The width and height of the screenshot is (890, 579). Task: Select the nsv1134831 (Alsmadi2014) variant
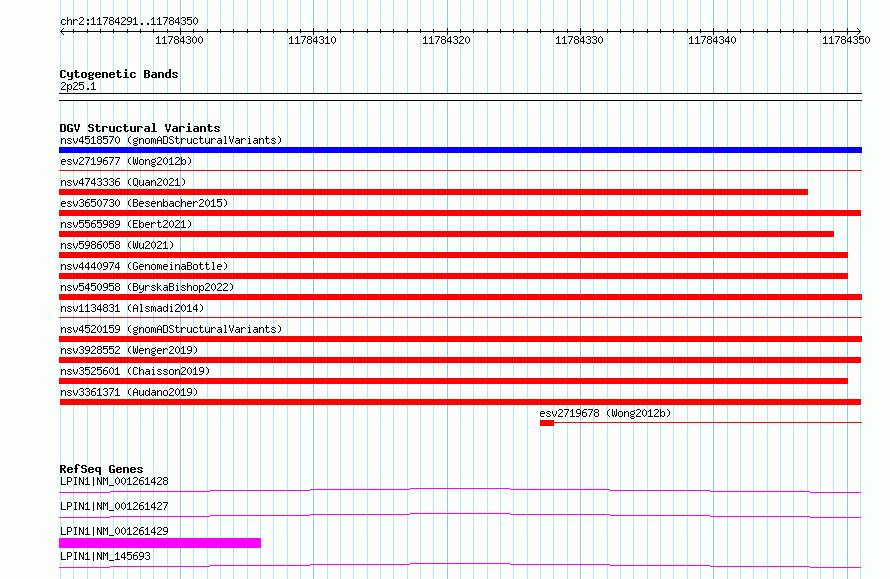click(132, 308)
